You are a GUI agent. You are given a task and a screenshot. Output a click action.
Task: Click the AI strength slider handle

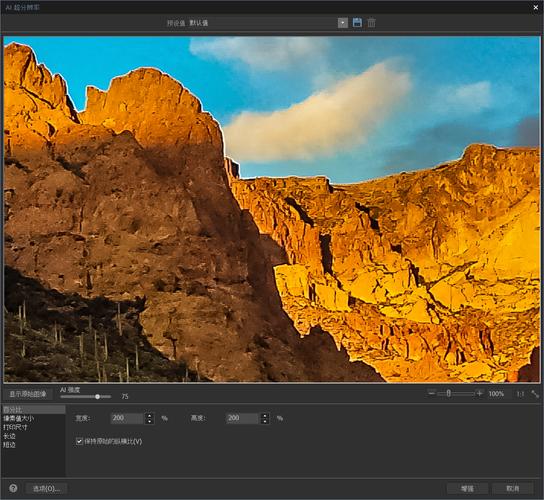pyautogui.click(x=97, y=396)
